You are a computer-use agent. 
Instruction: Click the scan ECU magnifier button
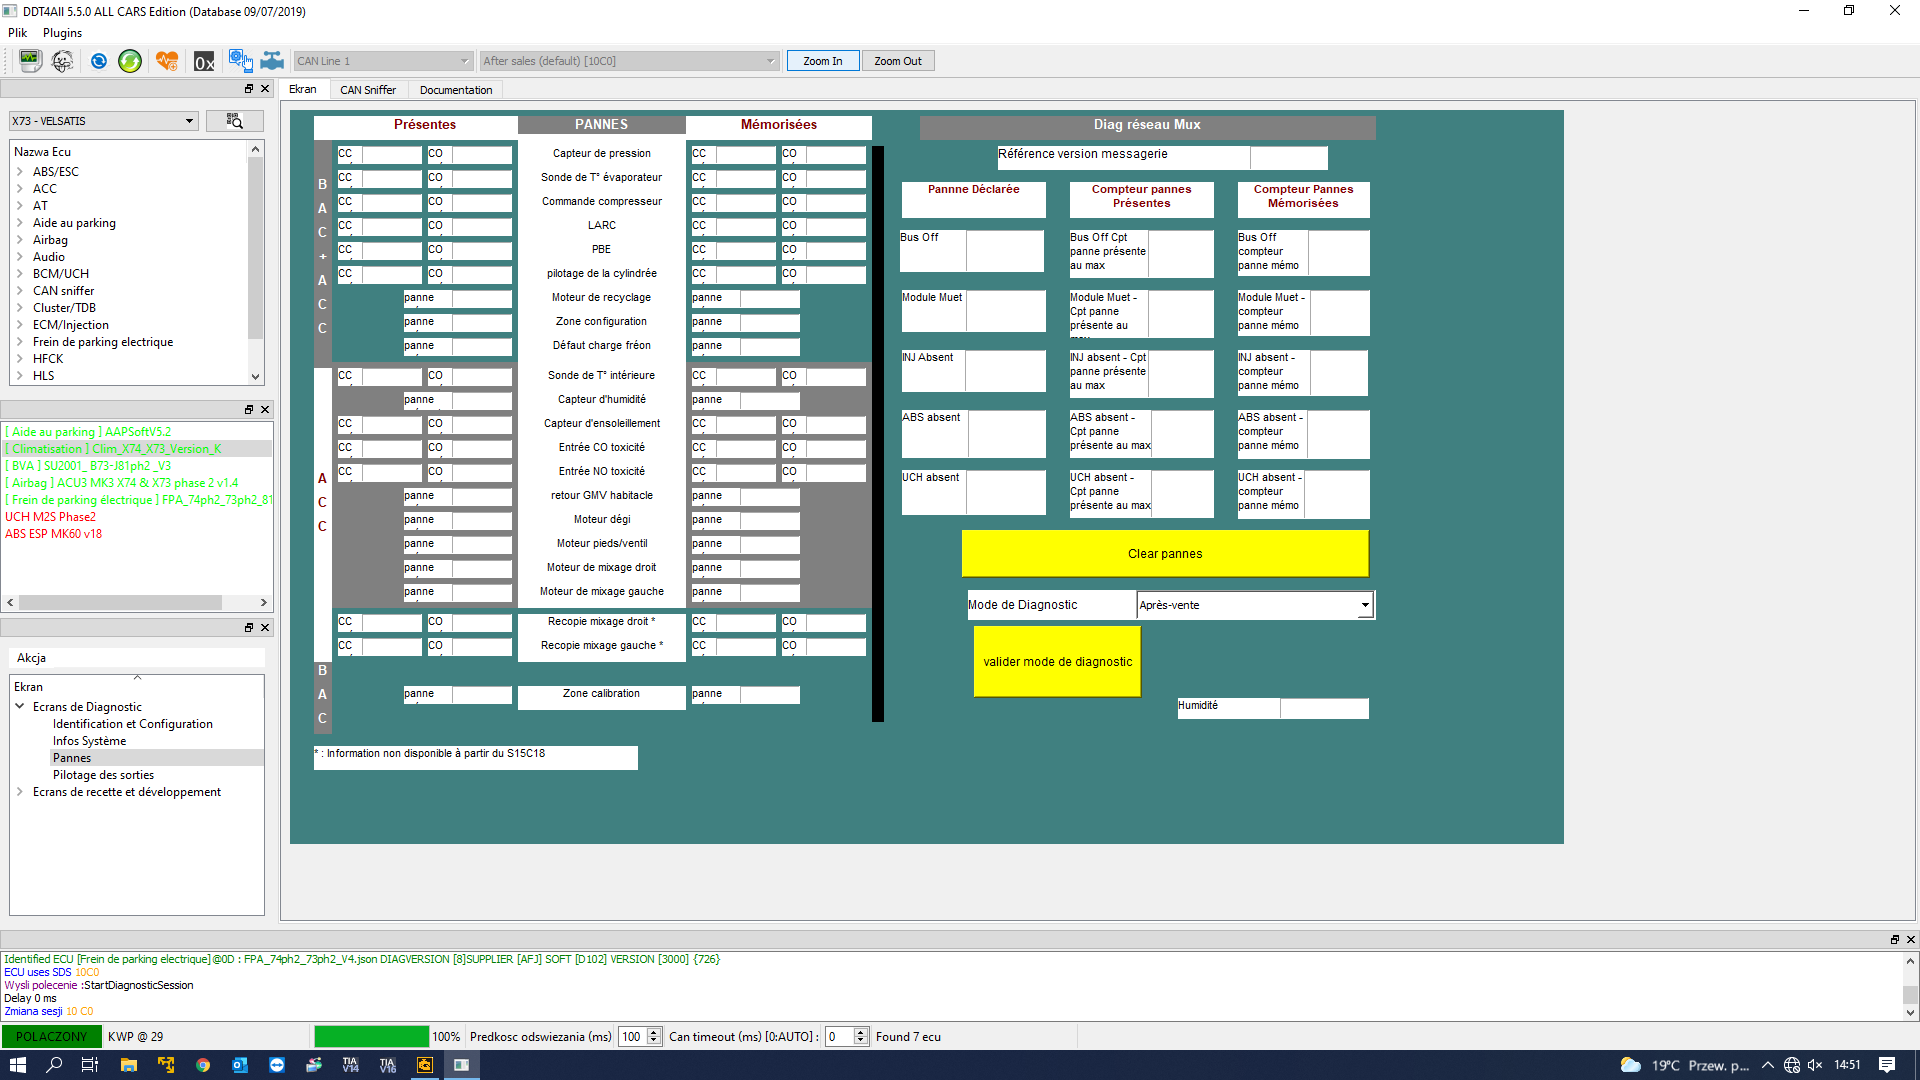[234, 121]
